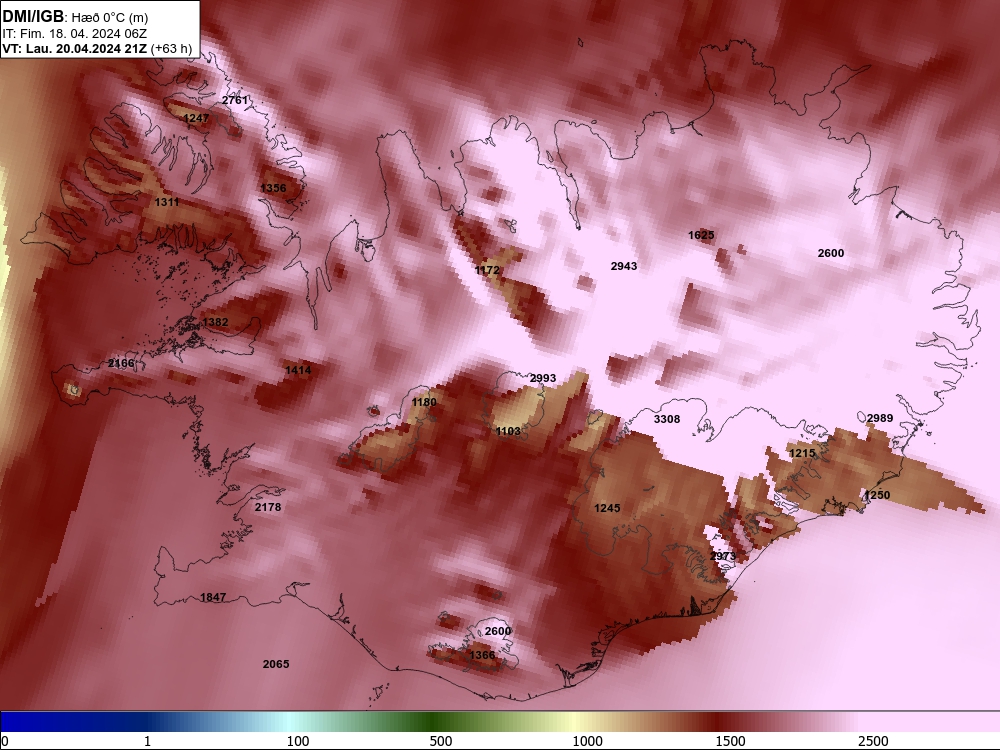The image size is (1000, 750).
Task: Select the 1414 height value
Action: click(298, 370)
